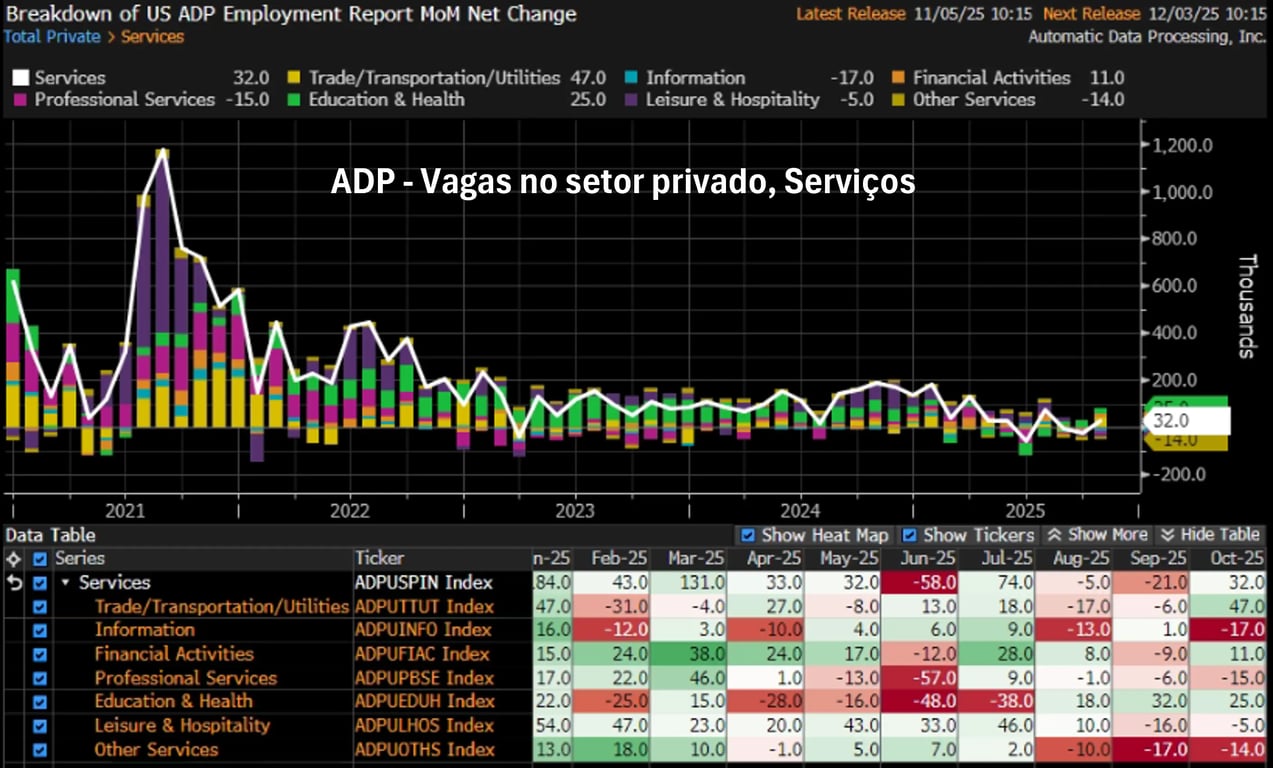Screen dimensions: 1273x768
Task: Collapse the Services tree row triangle
Action: (x=66, y=583)
